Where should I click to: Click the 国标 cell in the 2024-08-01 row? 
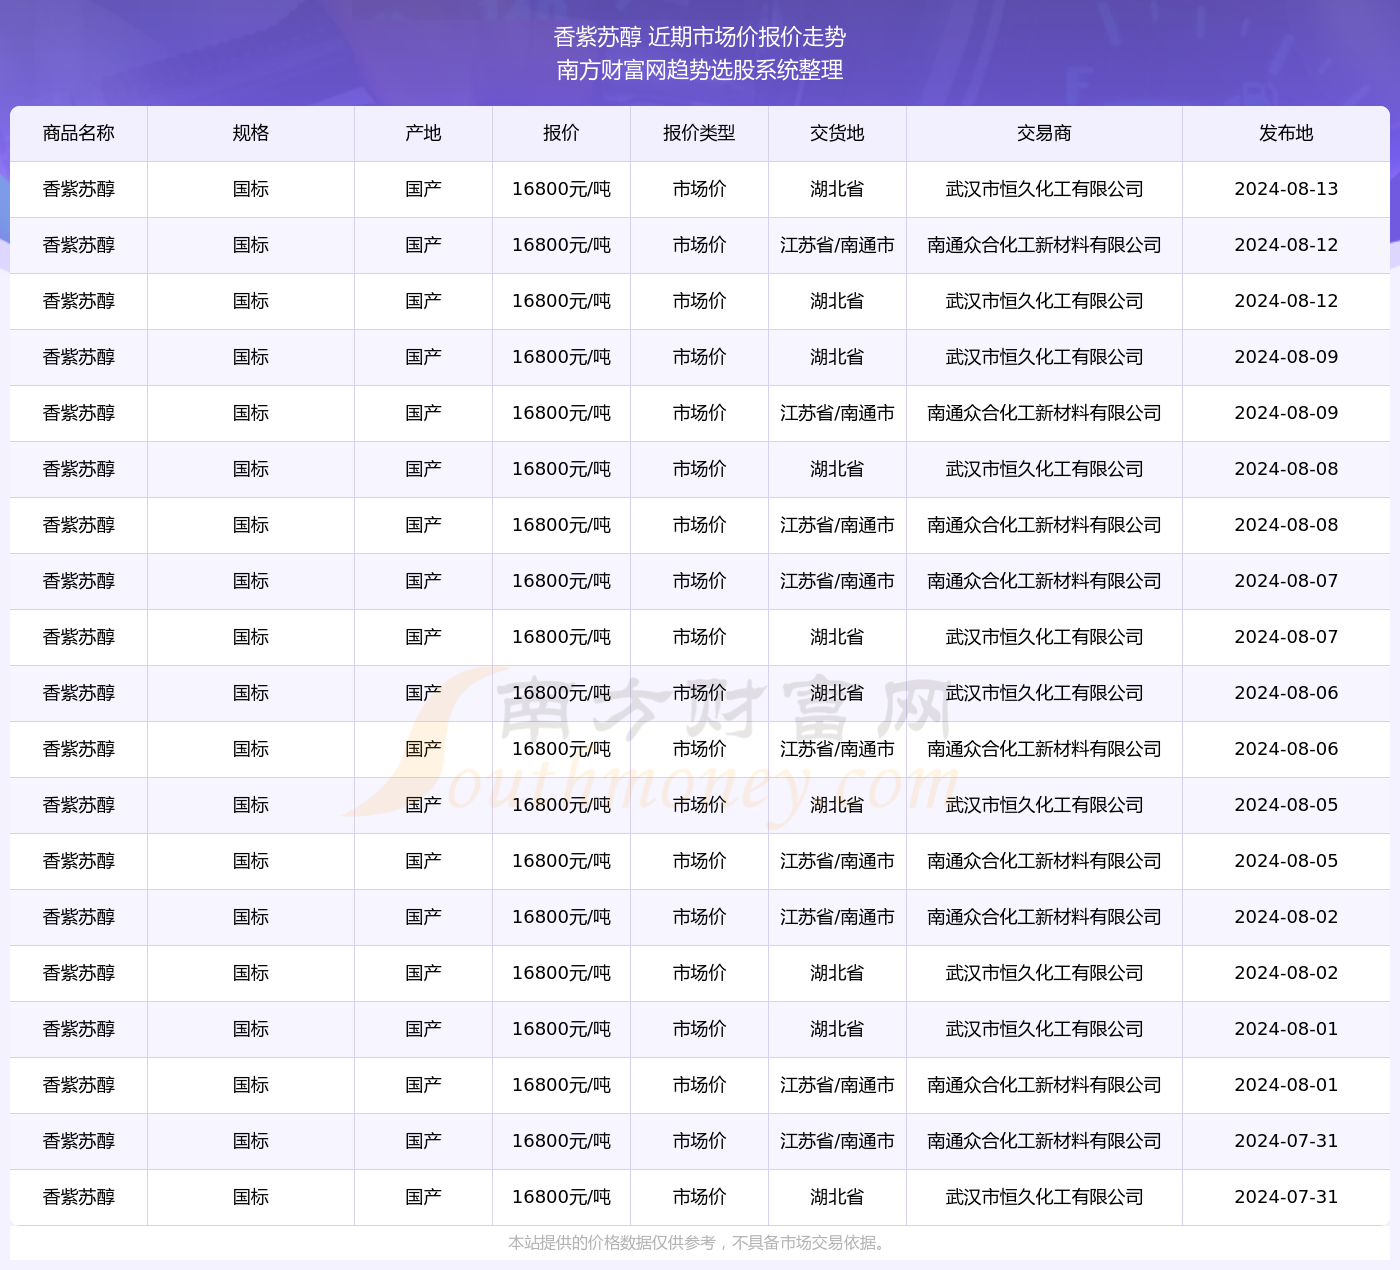[x=251, y=1029]
